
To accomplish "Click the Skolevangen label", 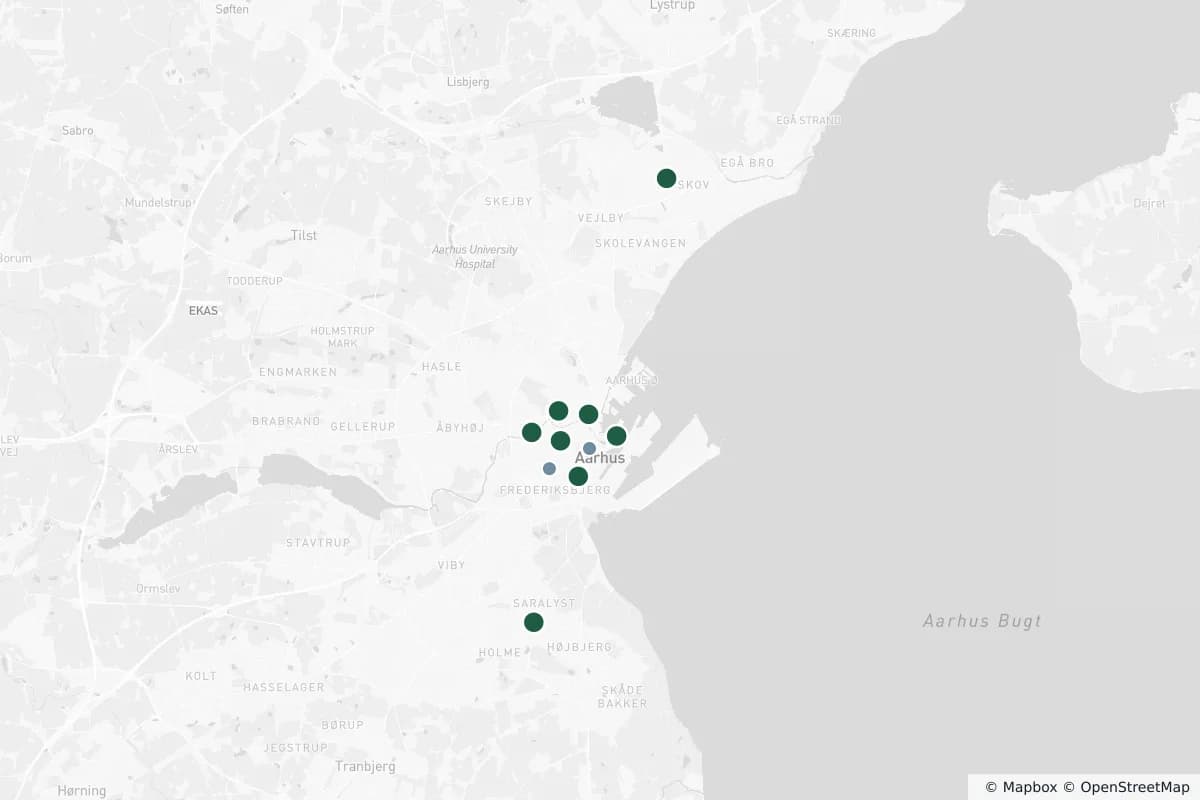I will pyautogui.click(x=640, y=243).
